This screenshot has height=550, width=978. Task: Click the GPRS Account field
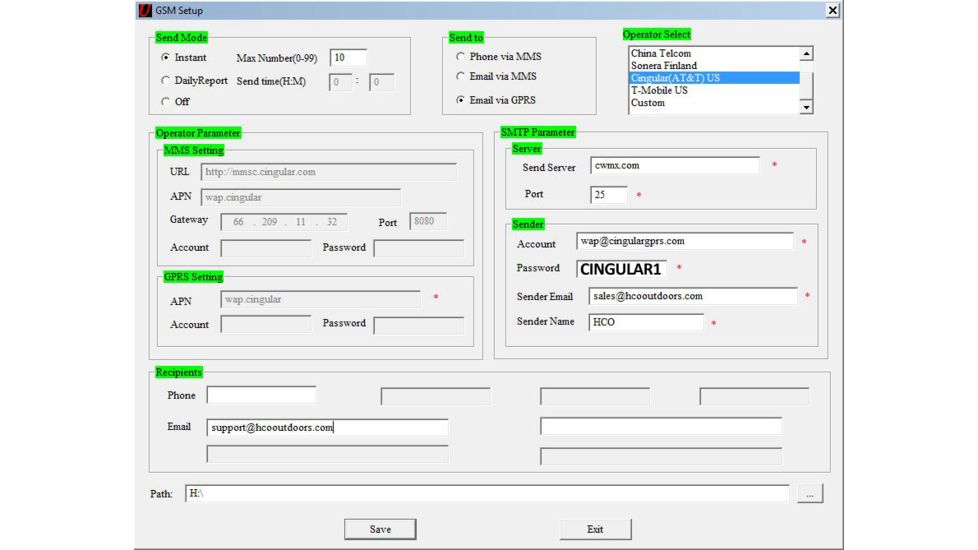click(x=266, y=324)
